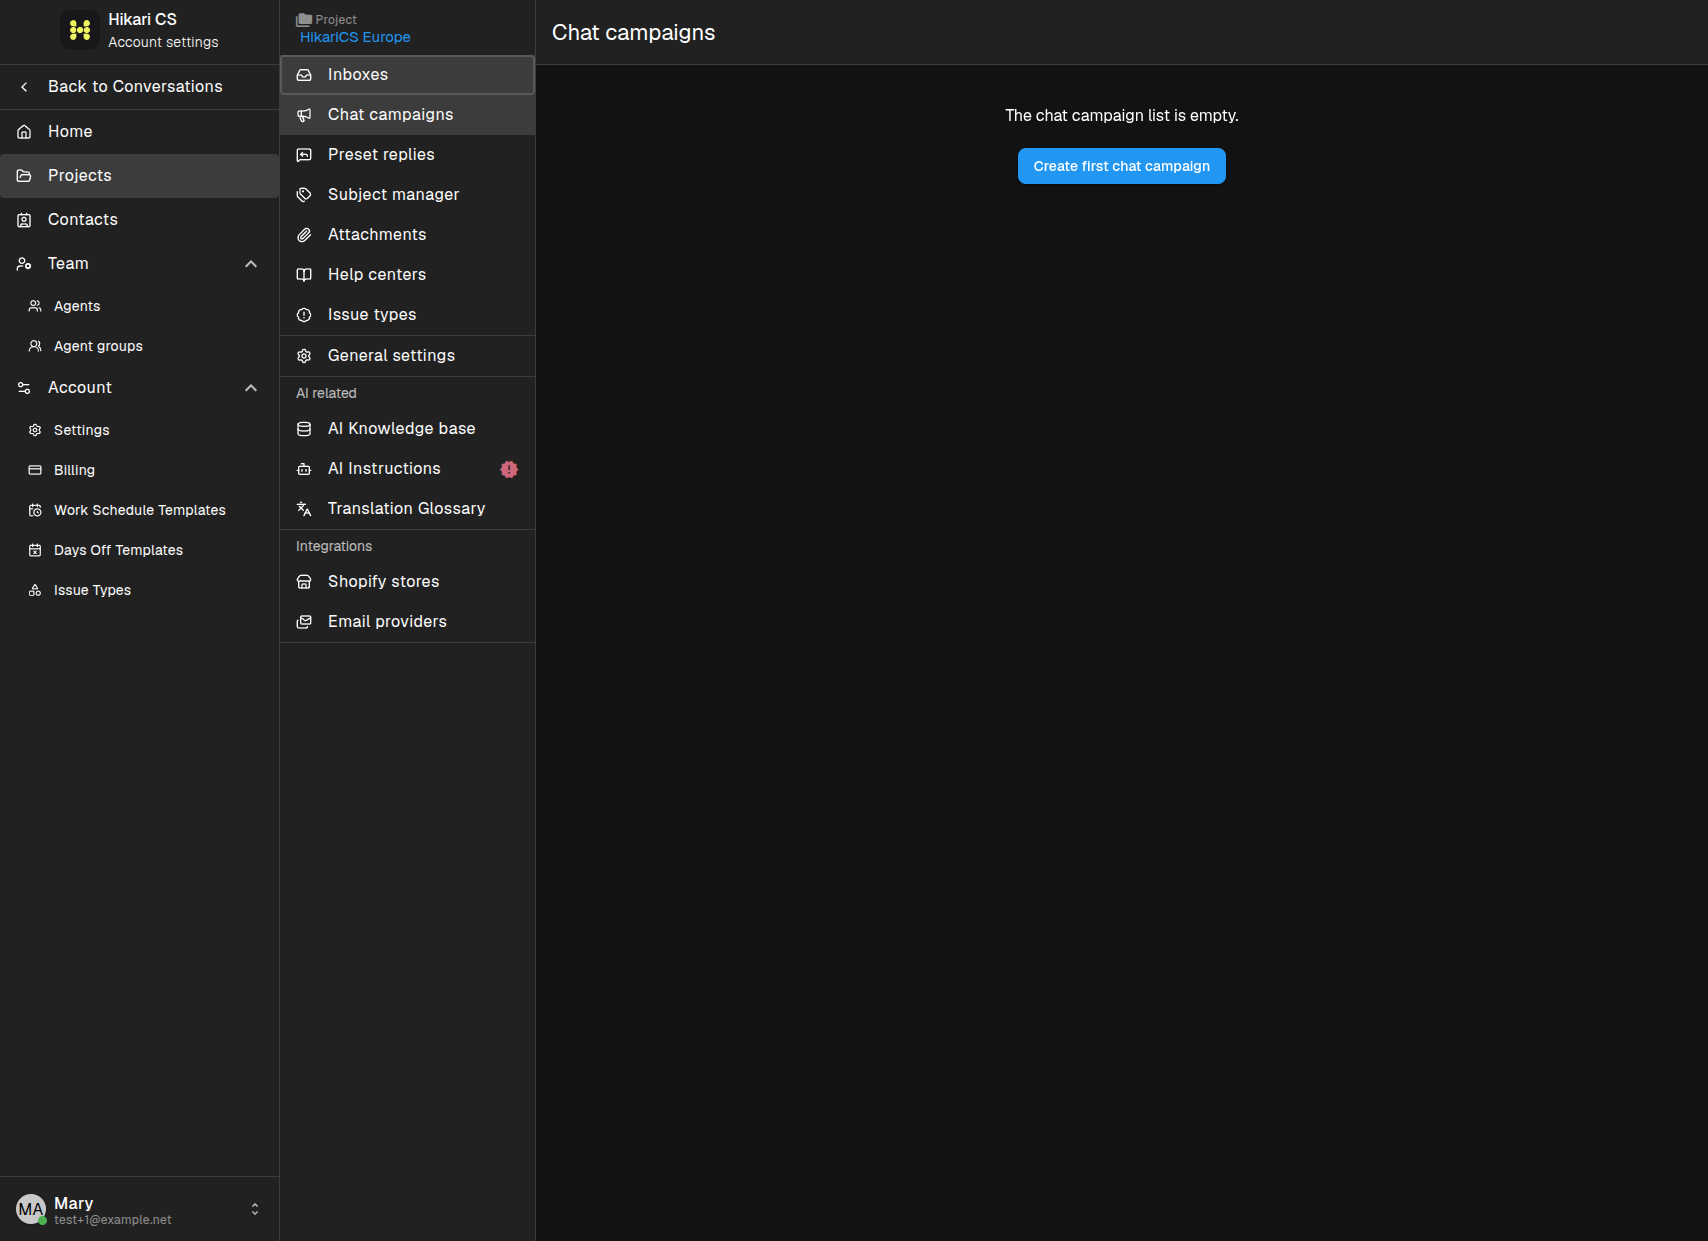This screenshot has height=1241, width=1708.
Task: Click the Project folder icon above HikariCS Europe
Action: (x=304, y=20)
